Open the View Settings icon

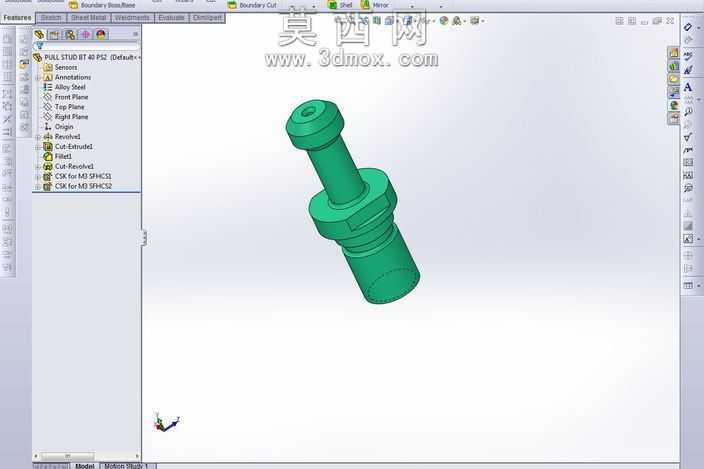475,21
